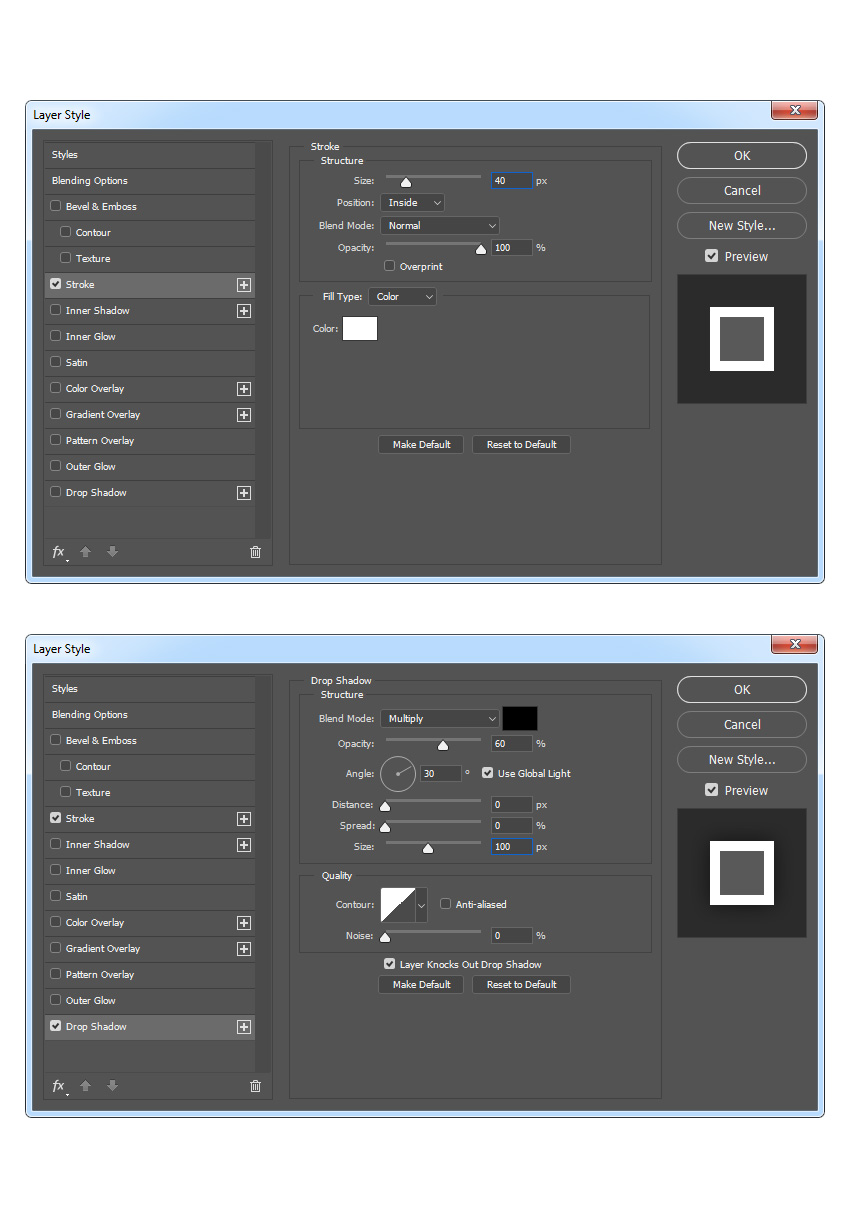Click drop shadow Size slider handle
Viewport: 850px width, 1218px height.
coord(428,848)
